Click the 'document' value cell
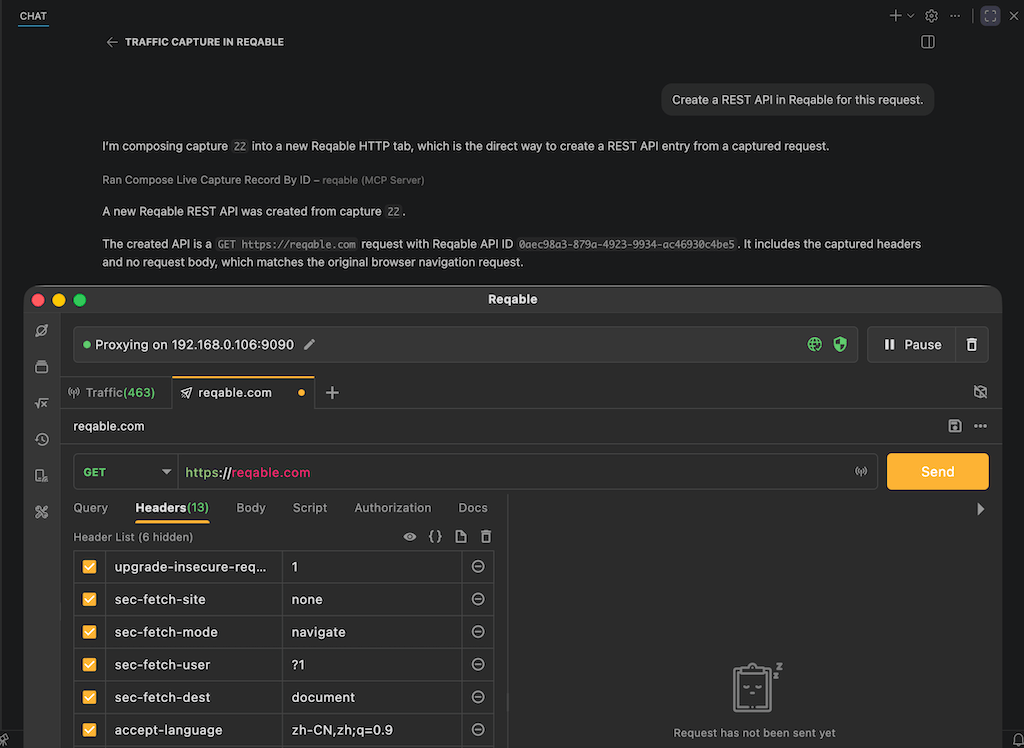This screenshot has height=748, width=1024. click(x=372, y=697)
